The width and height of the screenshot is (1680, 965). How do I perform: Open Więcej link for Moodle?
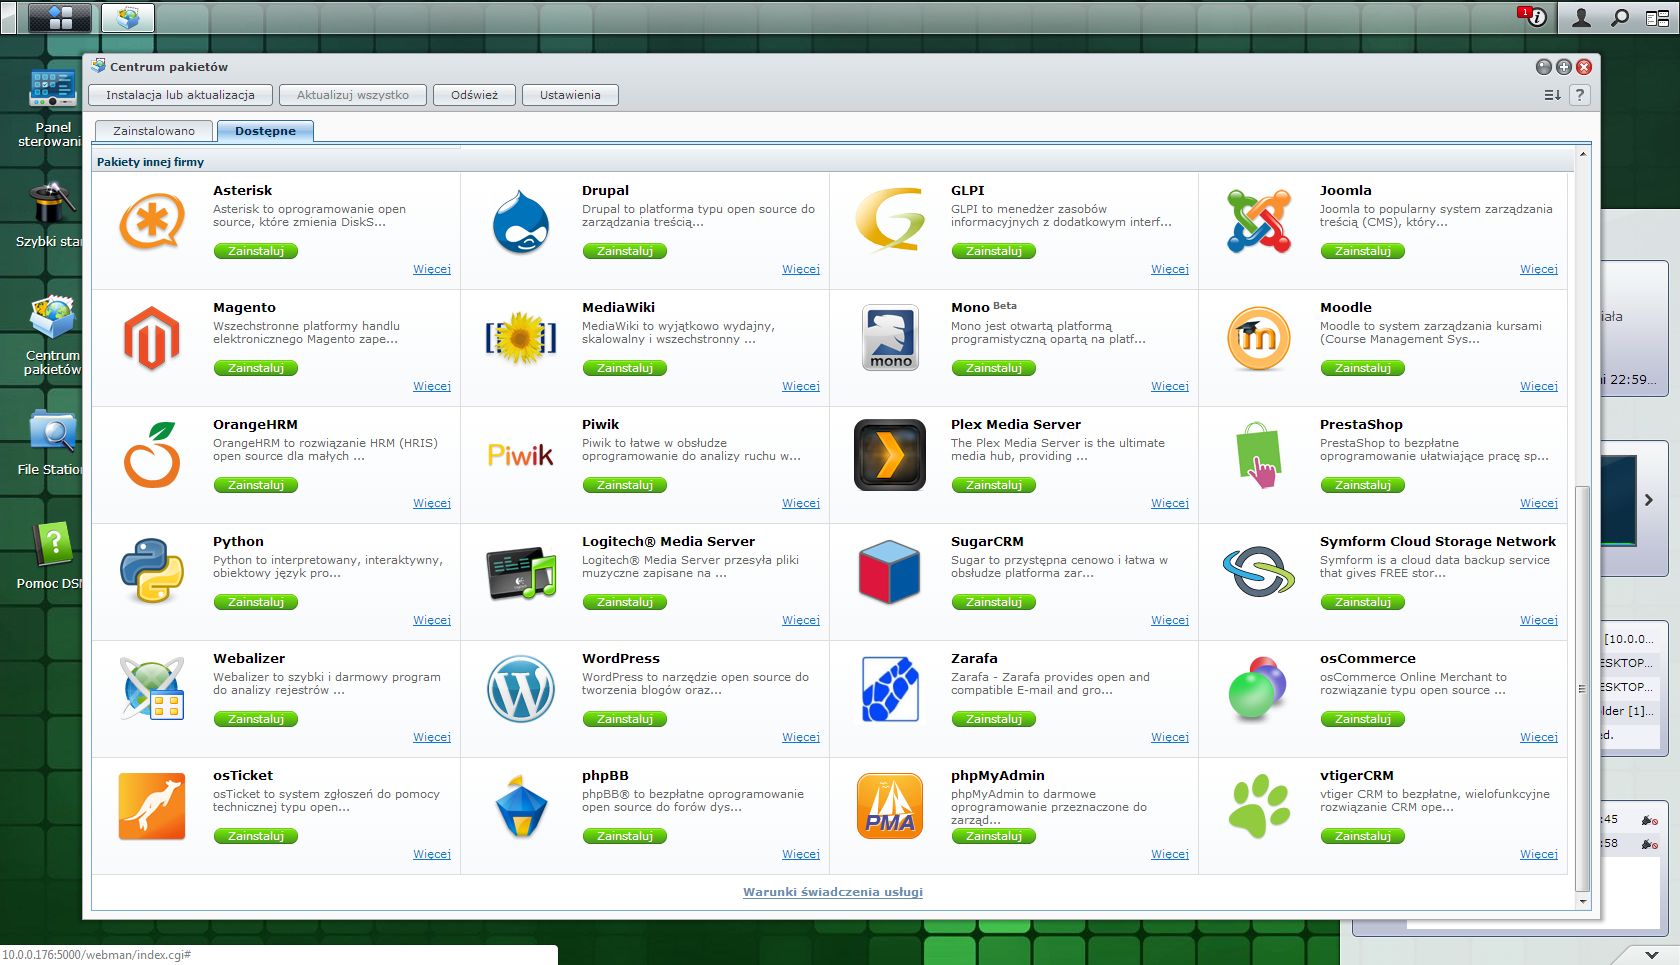pos(1539,386)
